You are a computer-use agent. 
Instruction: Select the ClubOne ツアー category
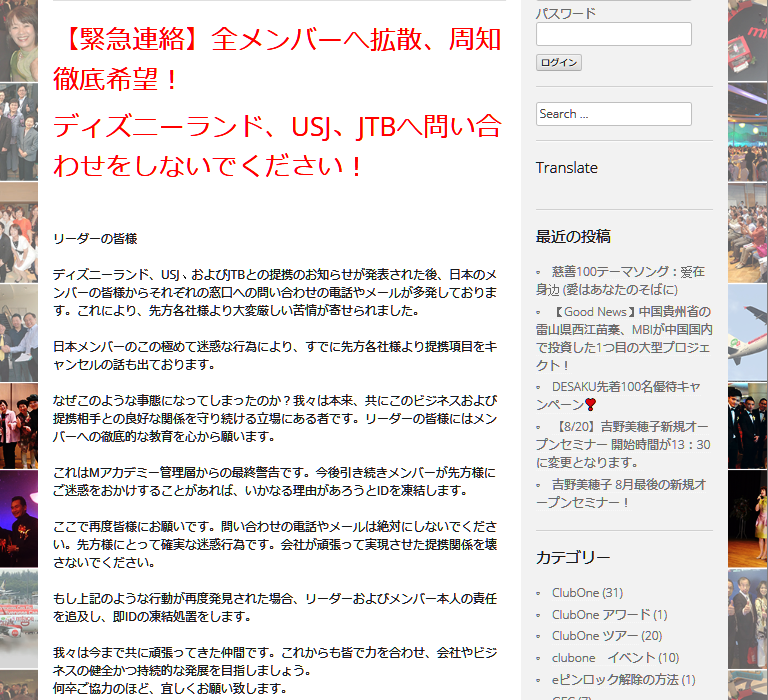coord(606,636)
